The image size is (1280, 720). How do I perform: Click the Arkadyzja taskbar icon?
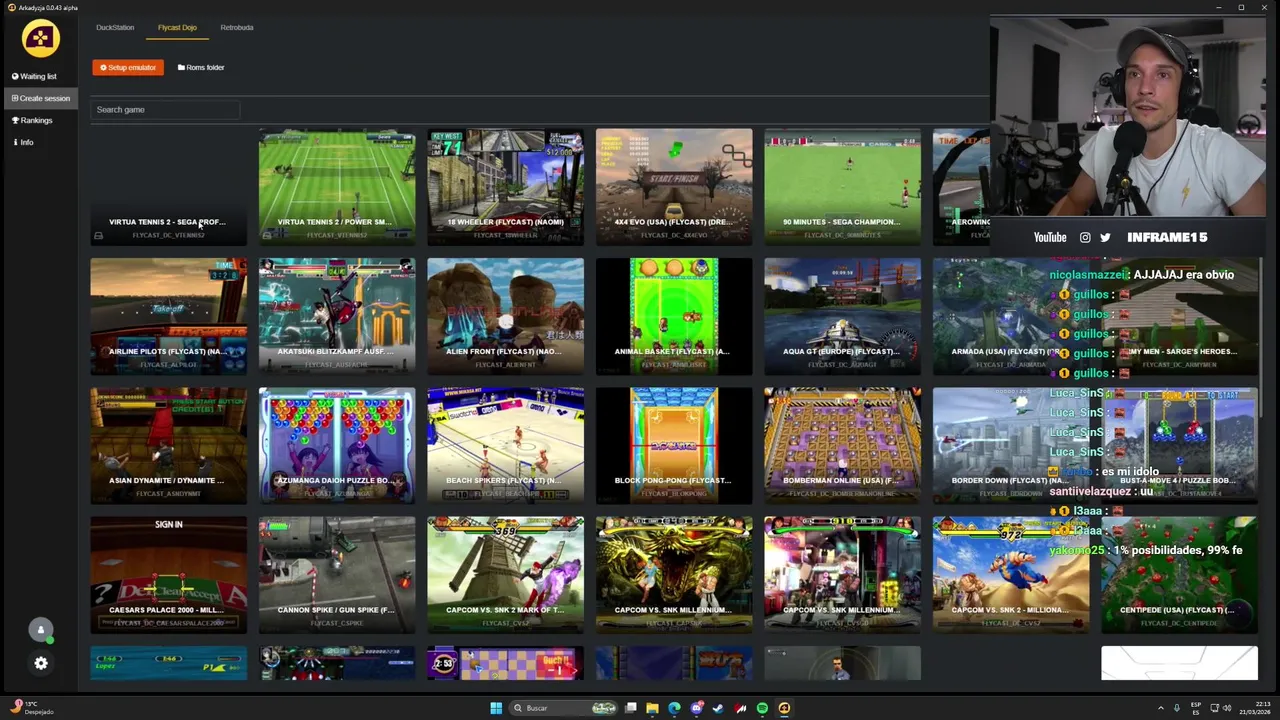784,708
